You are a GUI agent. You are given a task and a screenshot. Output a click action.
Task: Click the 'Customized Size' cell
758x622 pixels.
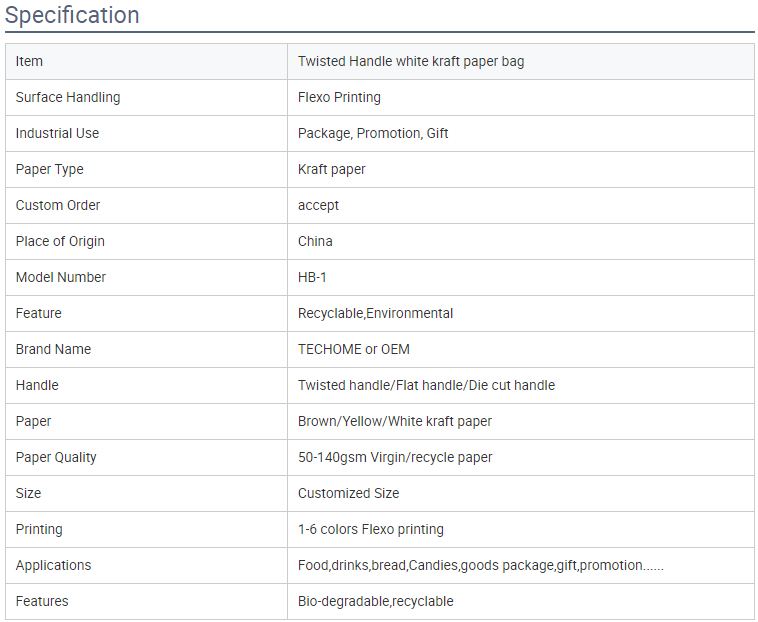coord(521,493)
